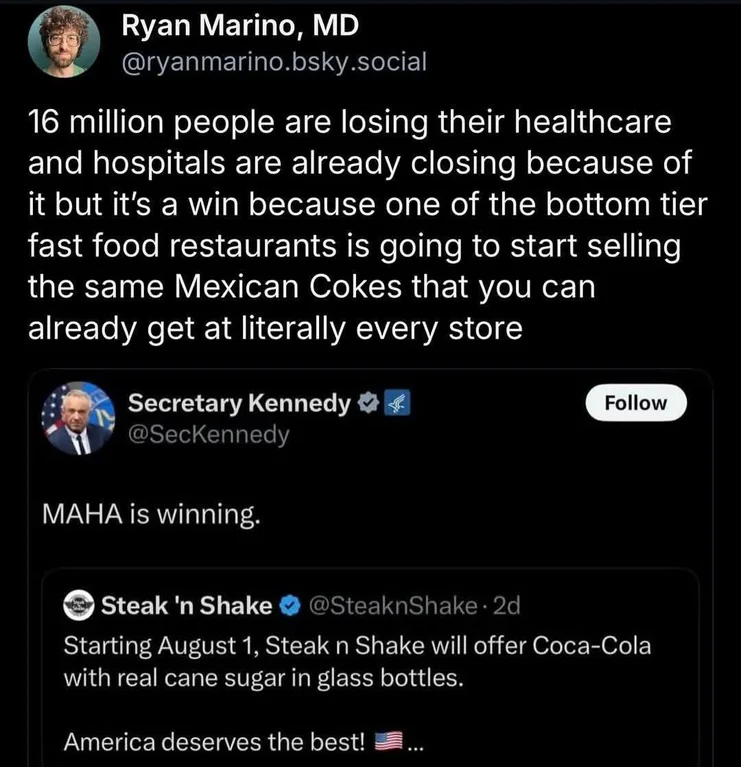The image size is (741, 767).
Task: Click the 'MAHA is winning.' tweet text
Action: (x=152, y=515)
